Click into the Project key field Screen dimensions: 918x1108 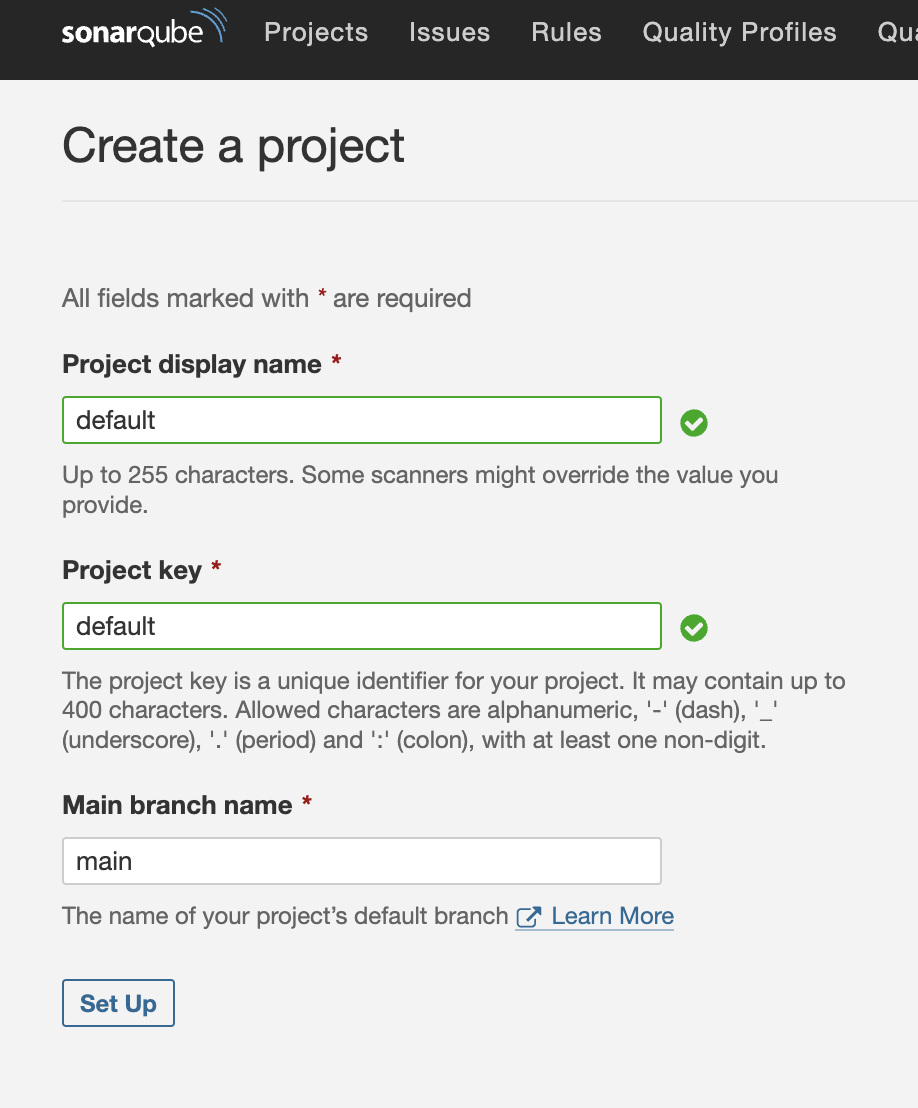[361, 626]
